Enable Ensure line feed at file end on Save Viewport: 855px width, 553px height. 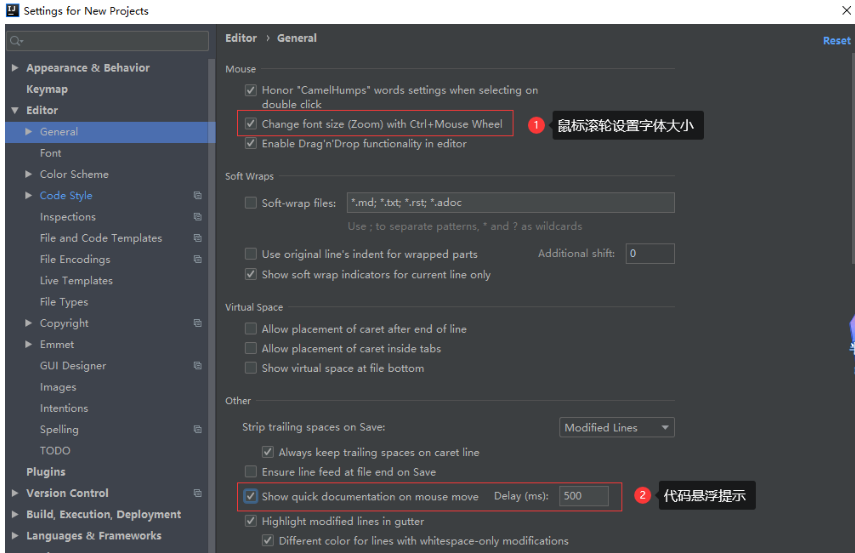click(x=251, y=472)
